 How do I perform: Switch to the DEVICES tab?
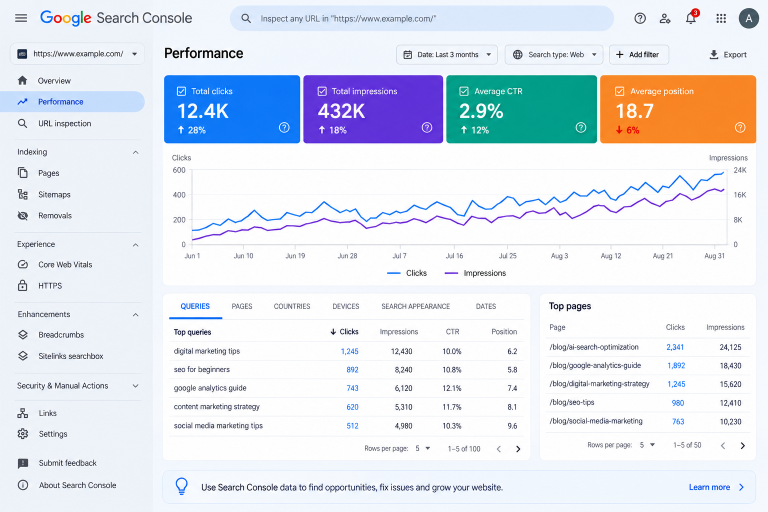[x=346, y=306]
